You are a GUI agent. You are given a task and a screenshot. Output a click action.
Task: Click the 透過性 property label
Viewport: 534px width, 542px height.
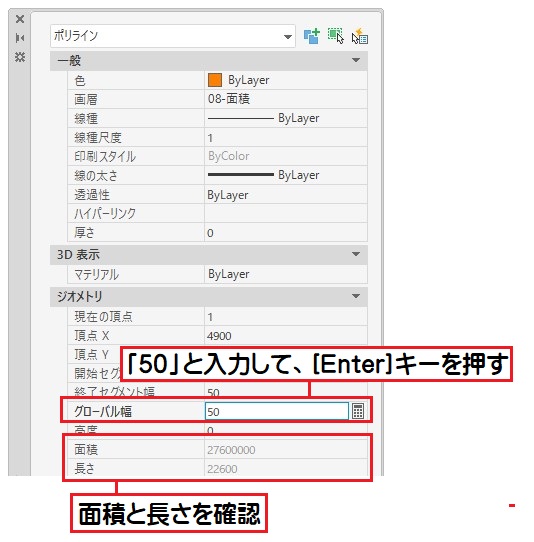92,195
